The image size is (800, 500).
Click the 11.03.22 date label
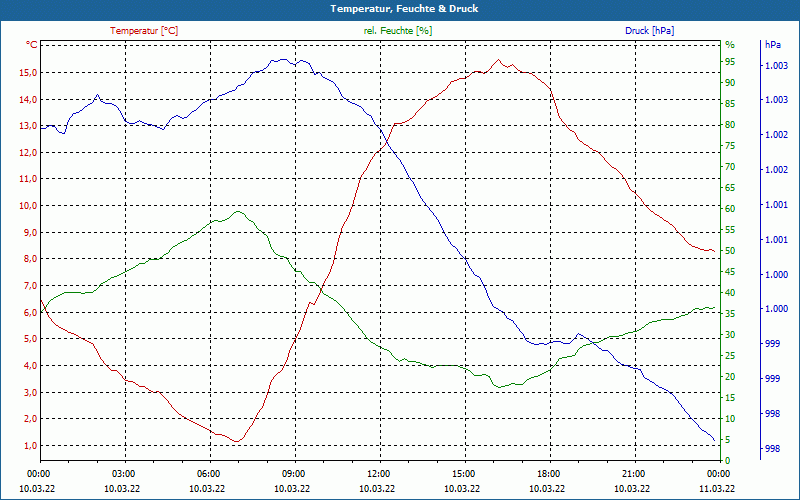point(717,488)
